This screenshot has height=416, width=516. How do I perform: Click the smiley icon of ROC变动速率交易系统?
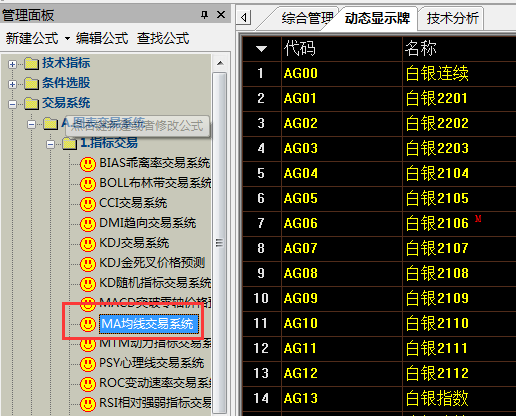pyautogui.click(x=88, y=384)
